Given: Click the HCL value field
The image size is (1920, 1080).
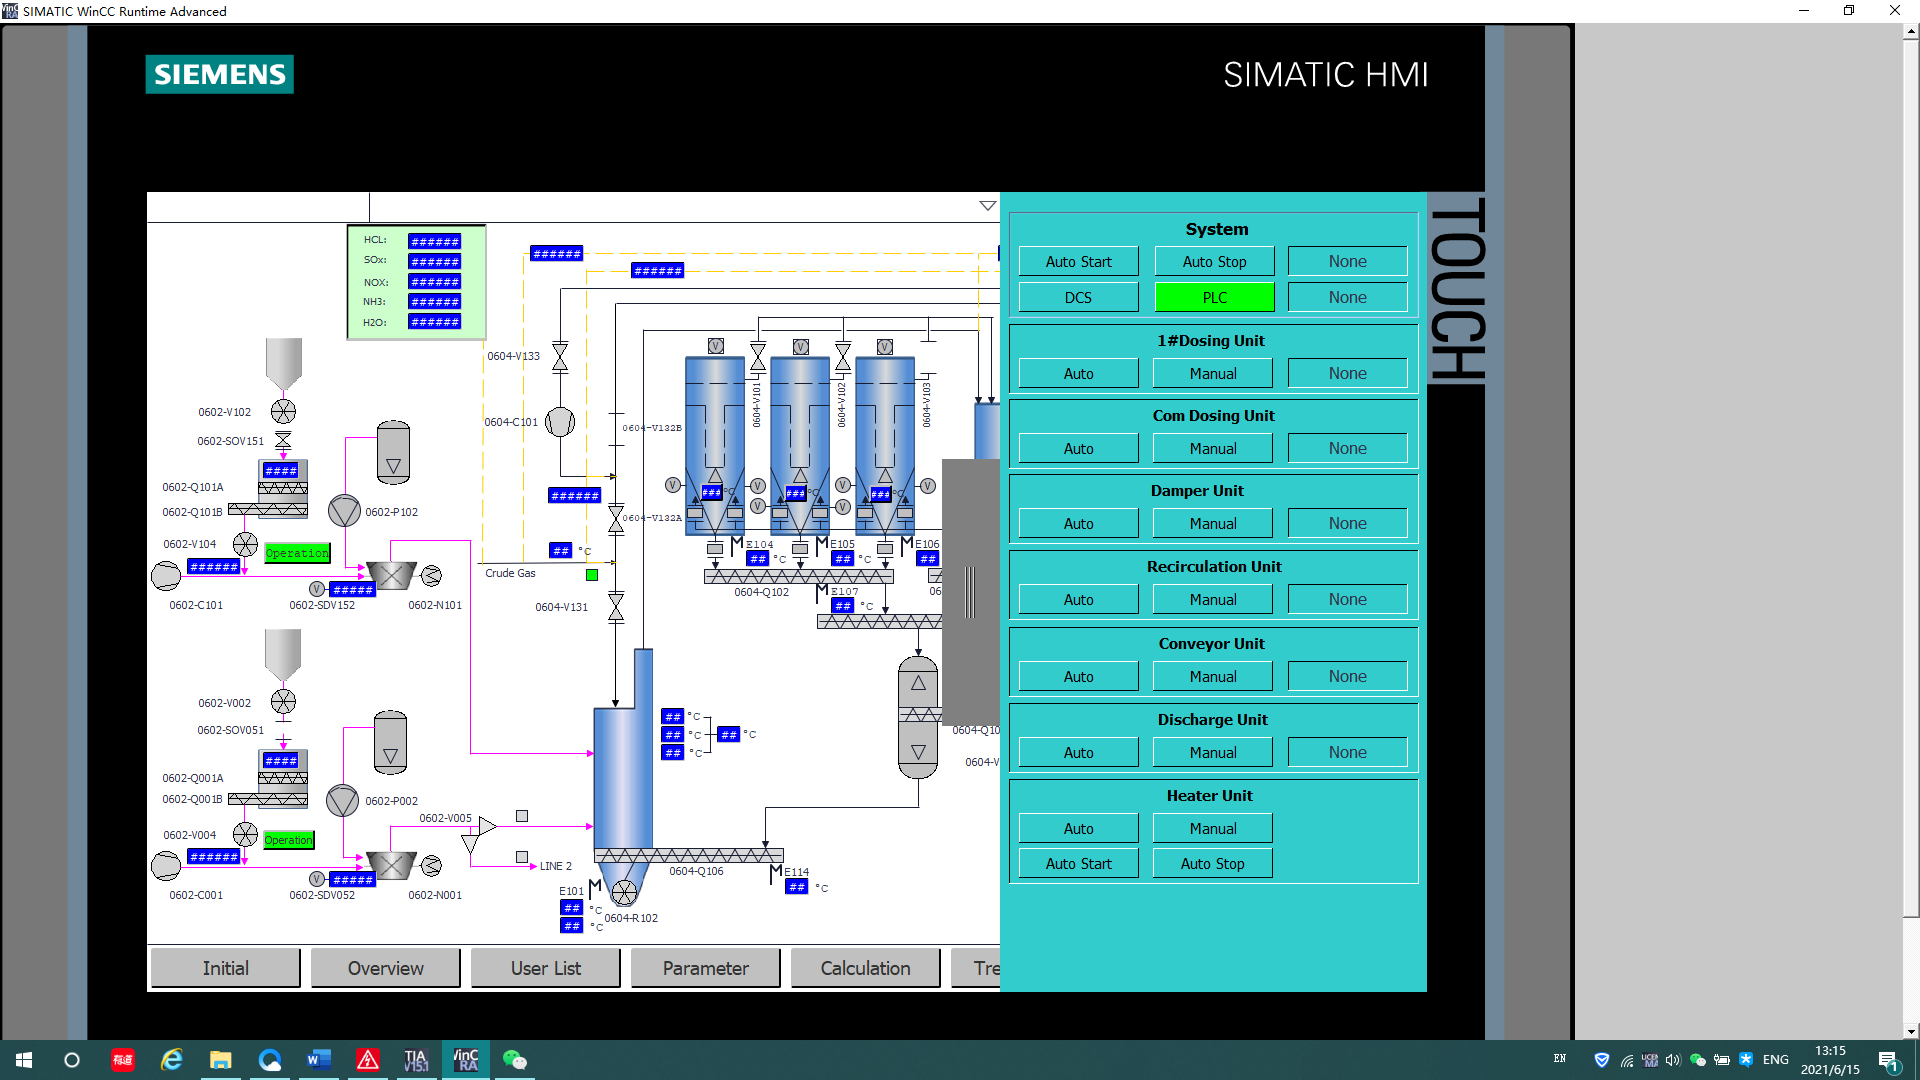Looking at the screenshot, I should [x=434, y=241].
